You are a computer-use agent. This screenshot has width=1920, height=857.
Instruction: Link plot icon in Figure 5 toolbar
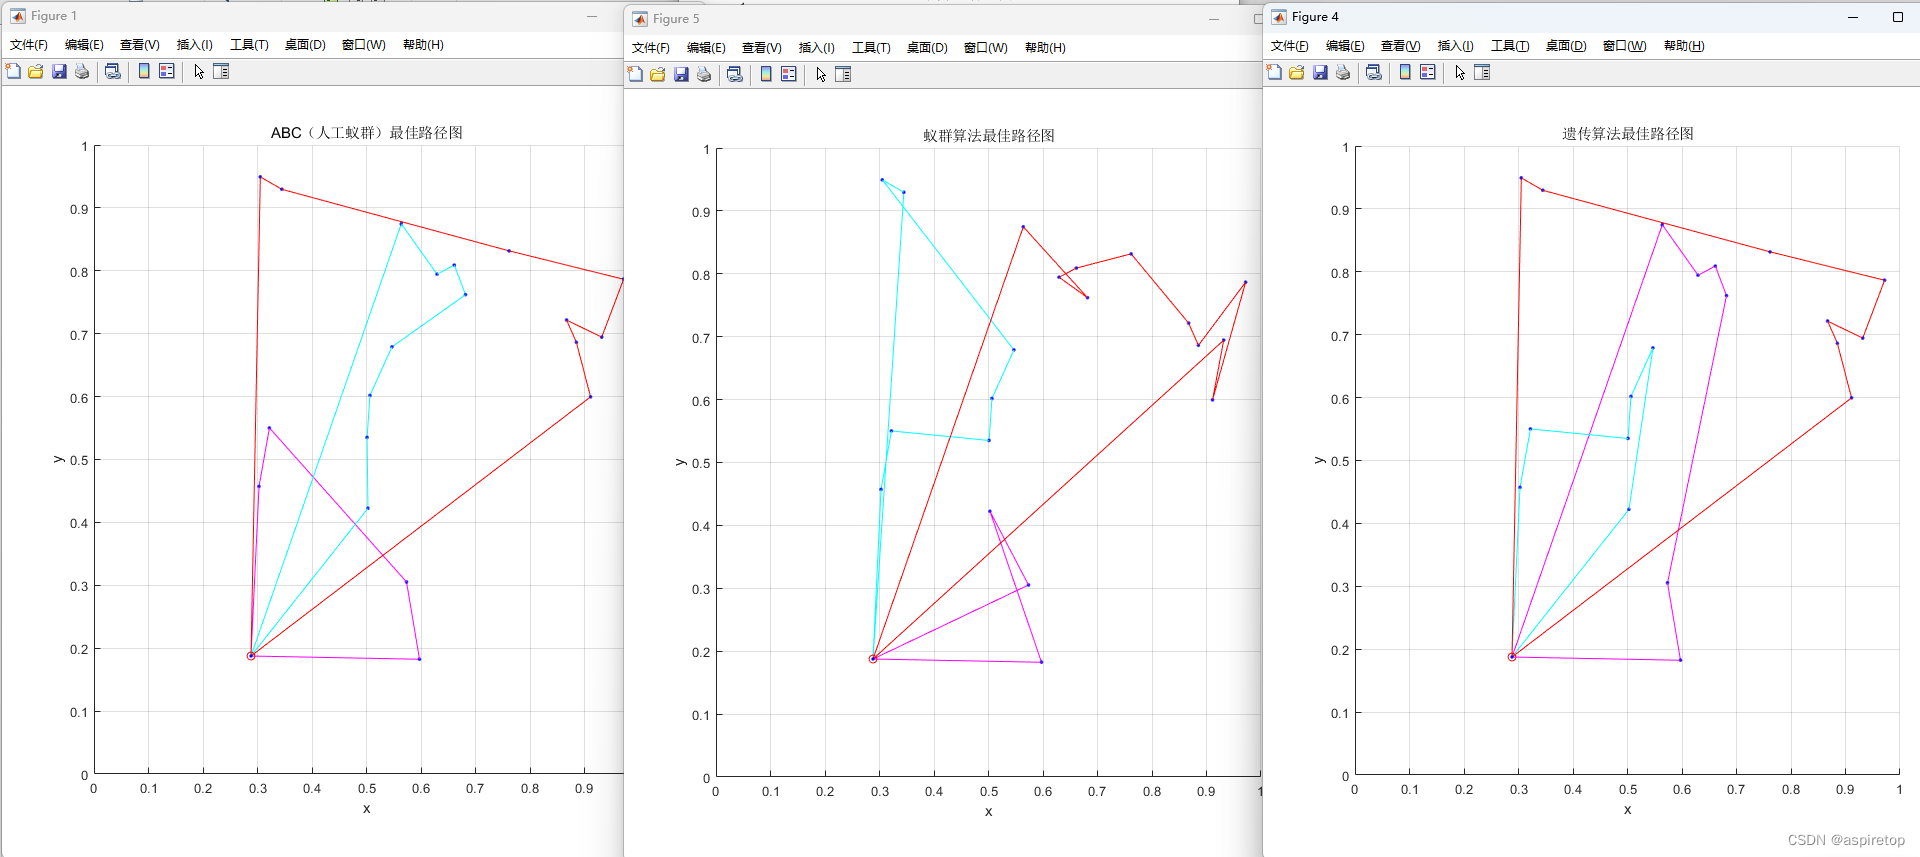(735, 74)
